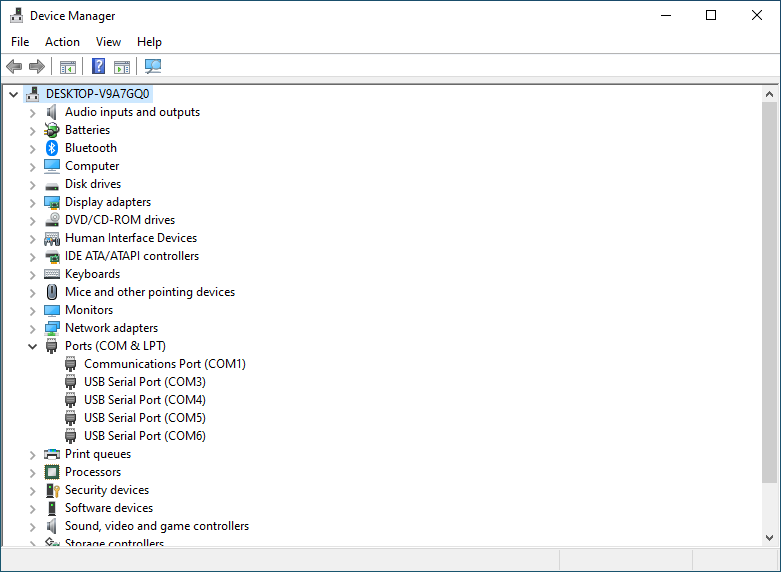Minimize the Device Manager window
This screenshot has height=572, width=781.
pyautogui.click(x=666, y=15)
